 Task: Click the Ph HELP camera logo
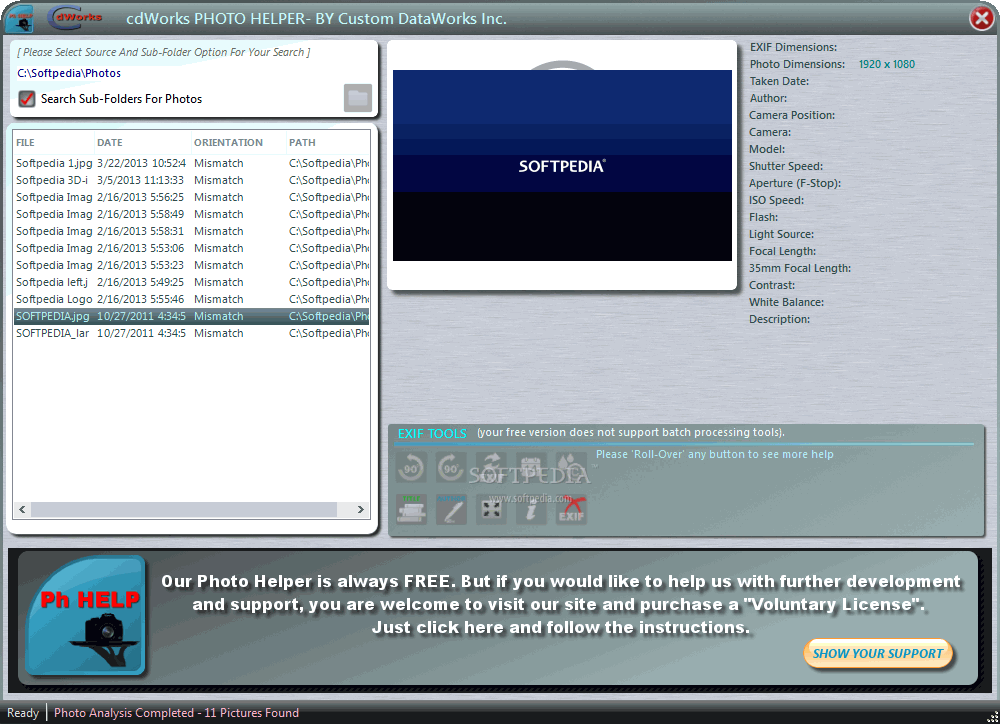86,616
